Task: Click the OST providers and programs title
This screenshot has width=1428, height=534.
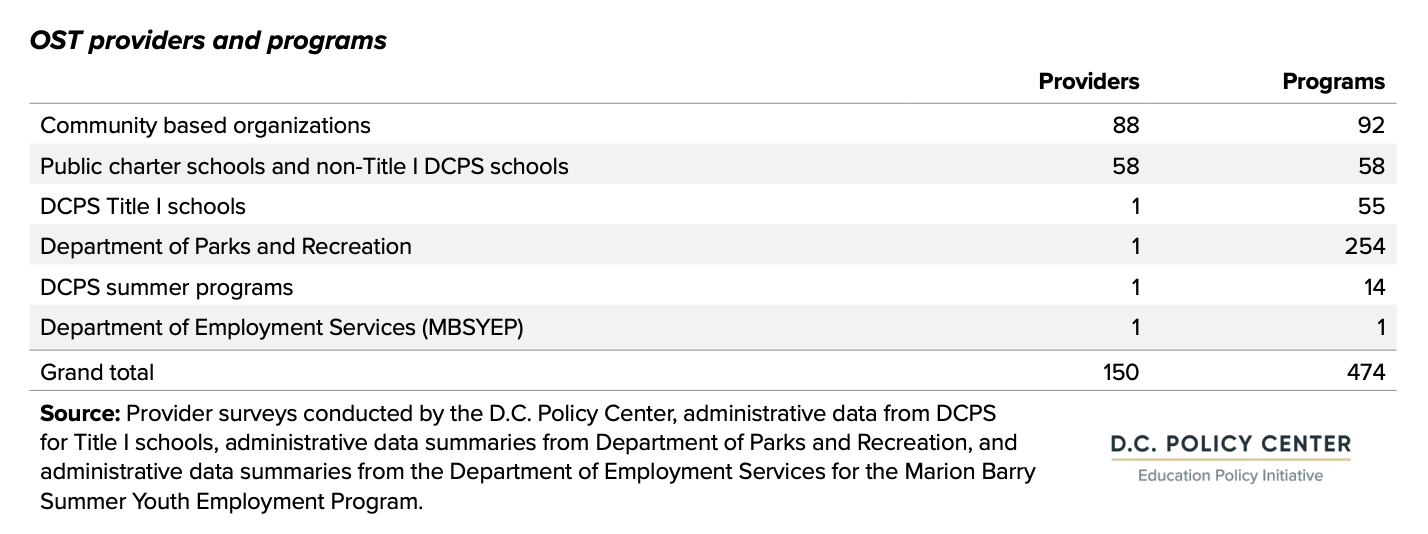Action: 208,41
